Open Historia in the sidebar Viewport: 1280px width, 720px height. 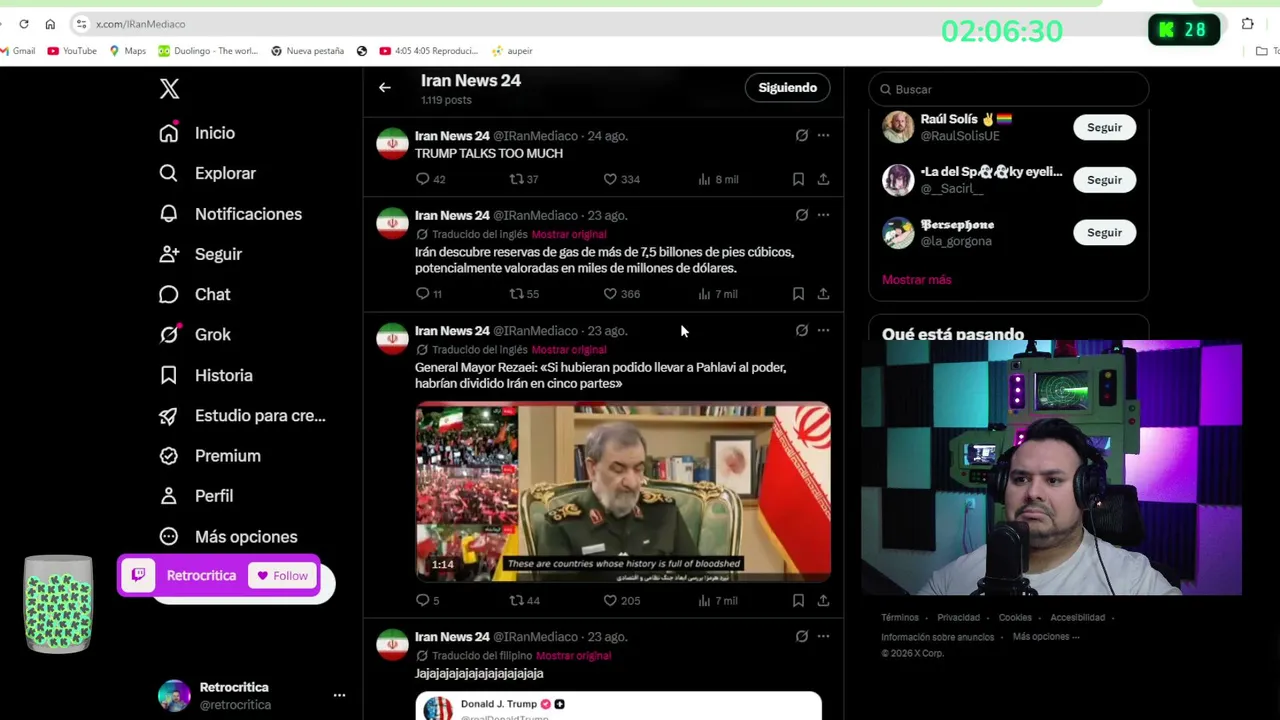[x=205, y=375]
